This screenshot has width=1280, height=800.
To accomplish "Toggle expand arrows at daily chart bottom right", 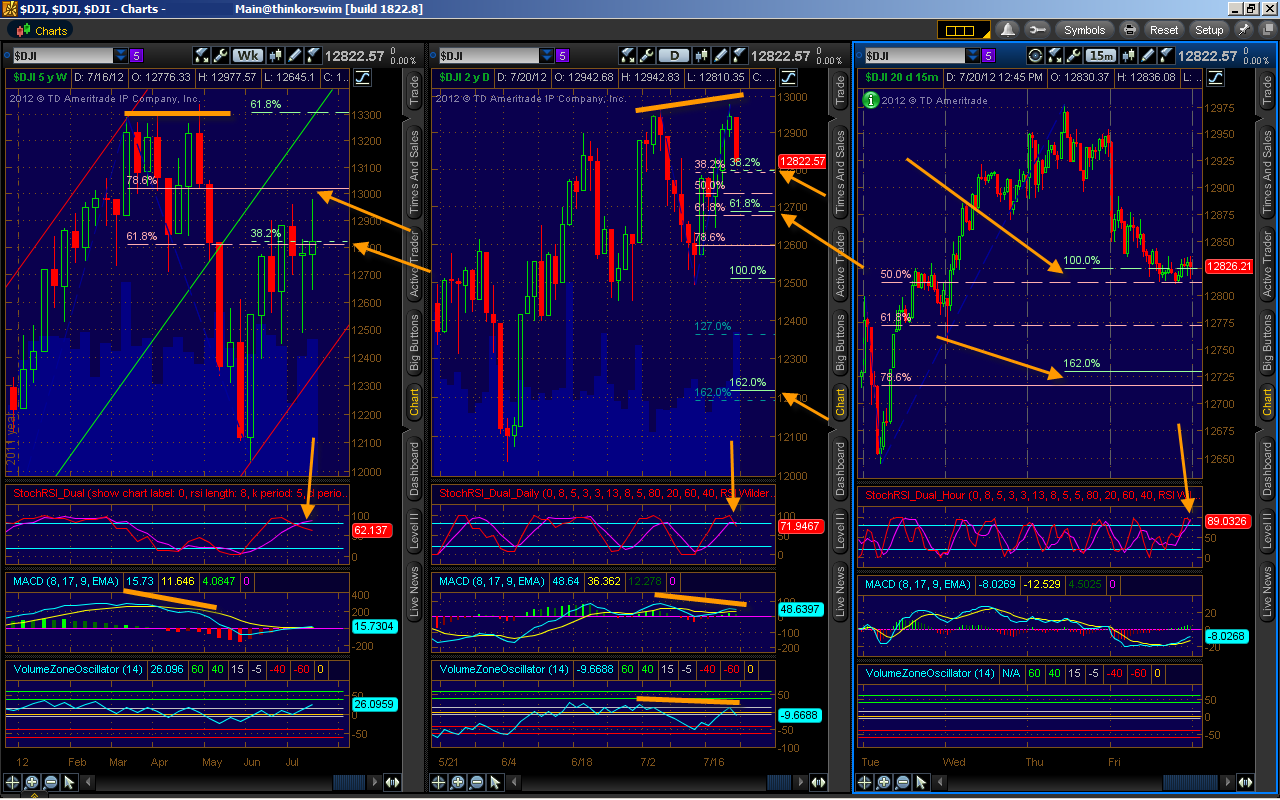I will point(818,783).
